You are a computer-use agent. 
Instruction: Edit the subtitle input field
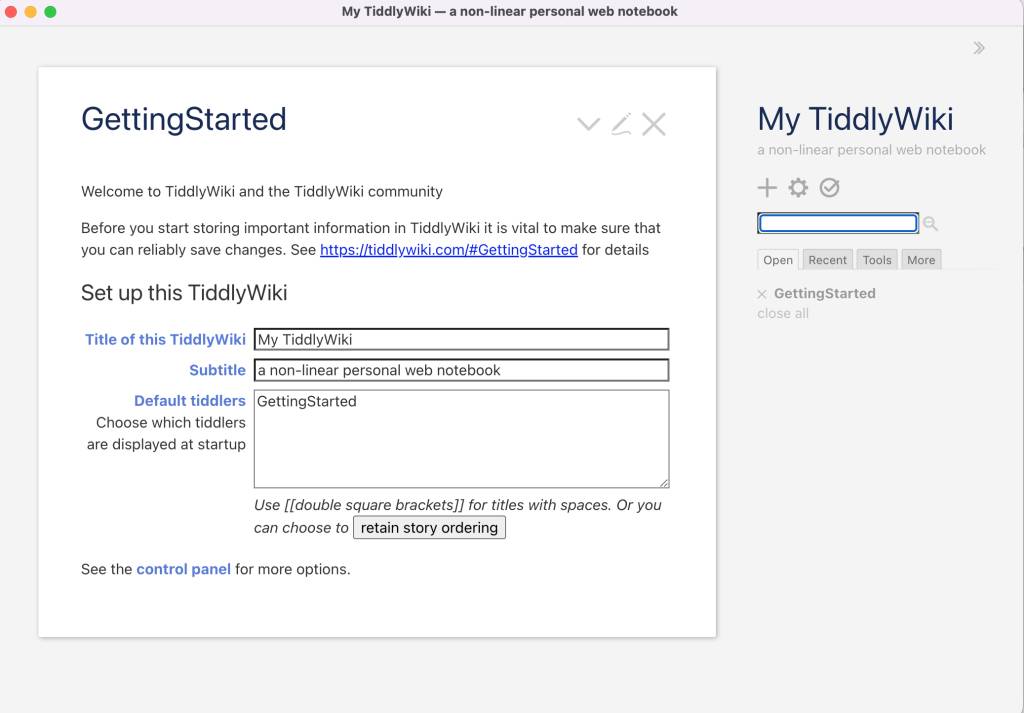(462, 370)
